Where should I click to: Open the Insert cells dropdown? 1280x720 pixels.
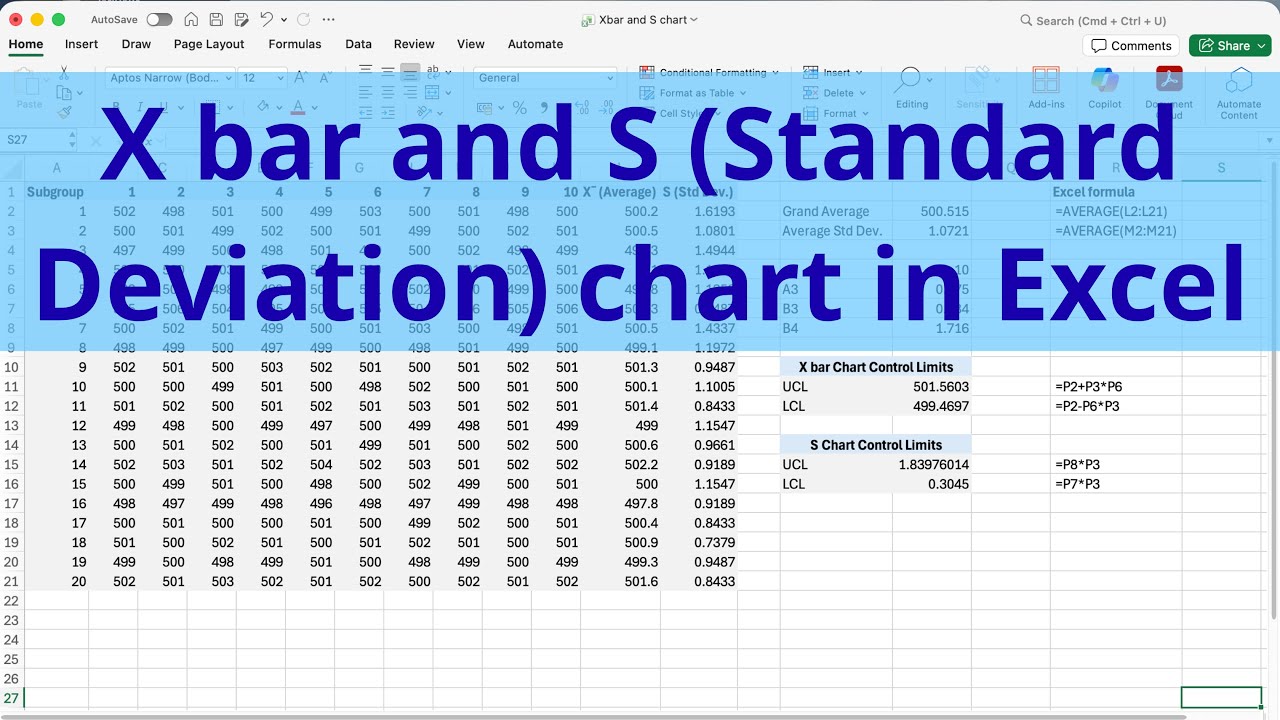click(x=835, y=72)
